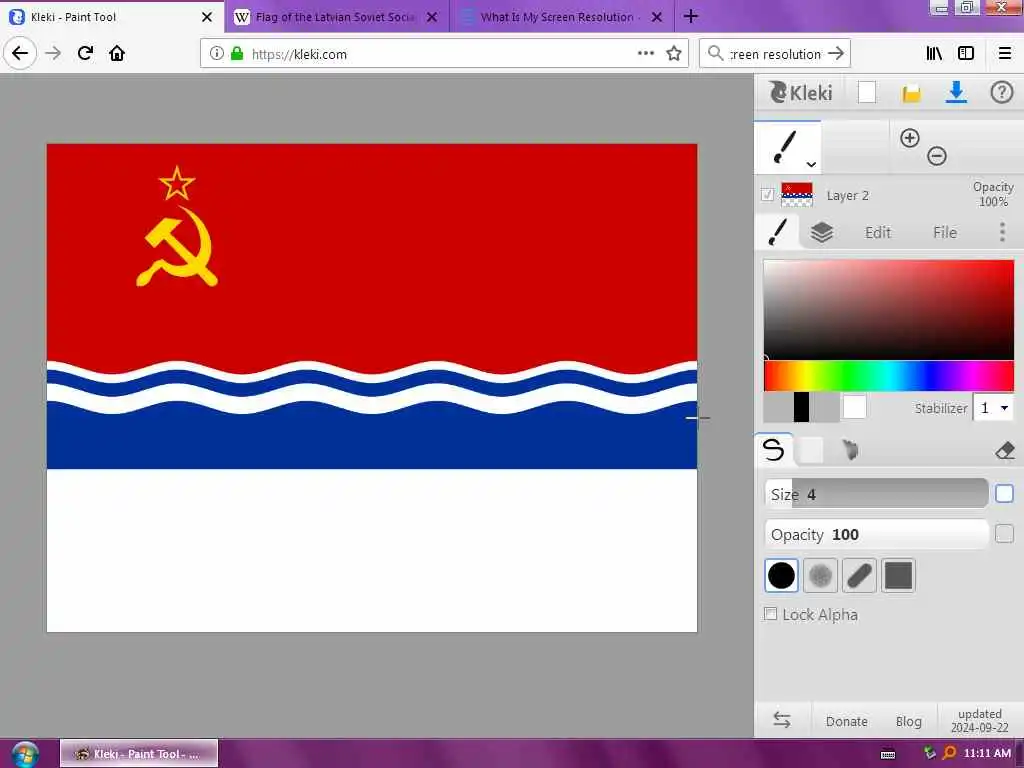Screen dimensions: 1024x768
Task: Toggle opacity pressure sensitivity checkbox
Action: tap(1004, 534)
